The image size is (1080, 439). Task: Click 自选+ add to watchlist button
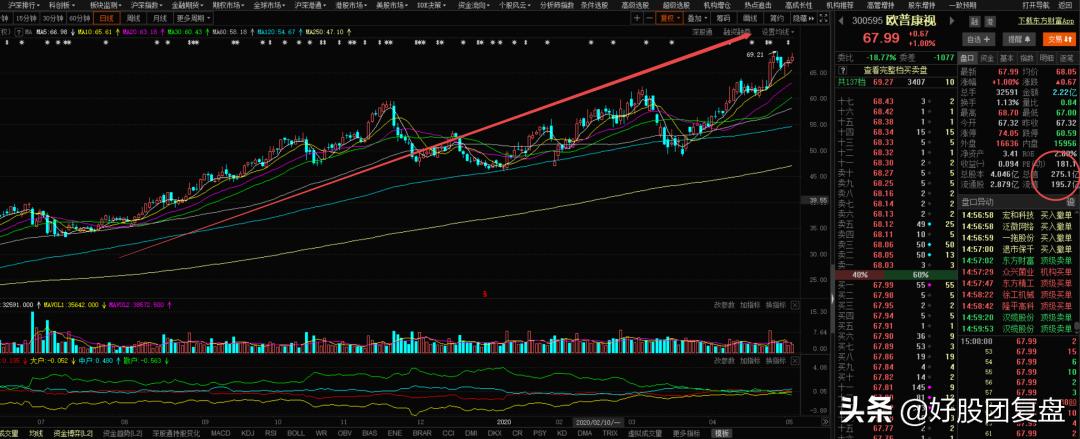tap(980, 39)
